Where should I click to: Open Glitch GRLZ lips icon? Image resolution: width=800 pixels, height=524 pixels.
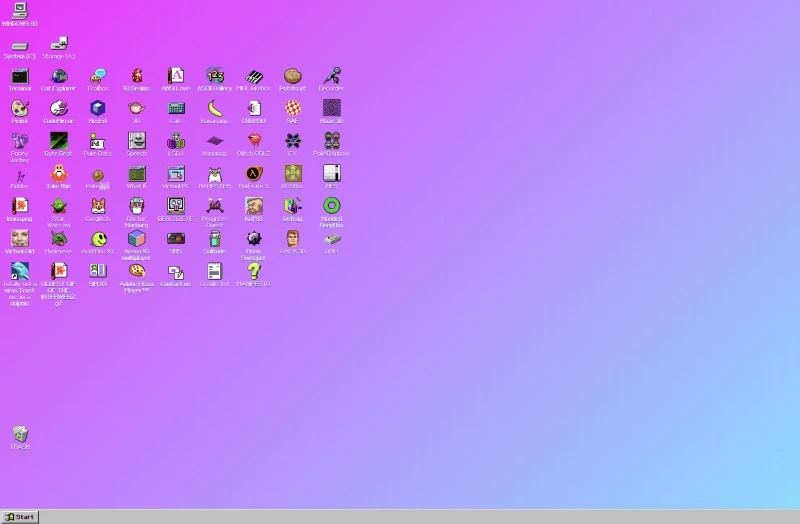click(x=254, y=141)
